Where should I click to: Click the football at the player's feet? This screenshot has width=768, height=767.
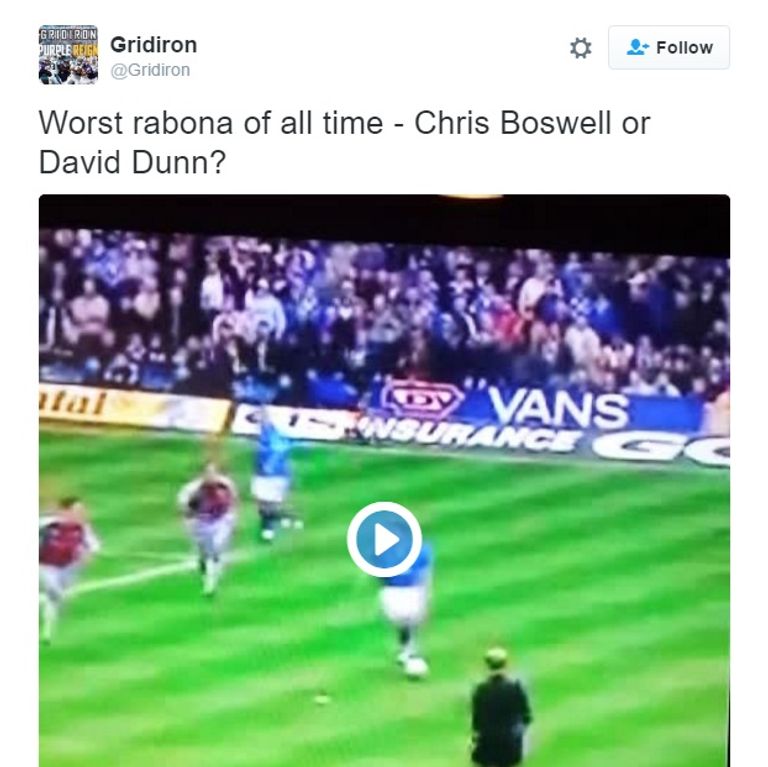[416, 668]
